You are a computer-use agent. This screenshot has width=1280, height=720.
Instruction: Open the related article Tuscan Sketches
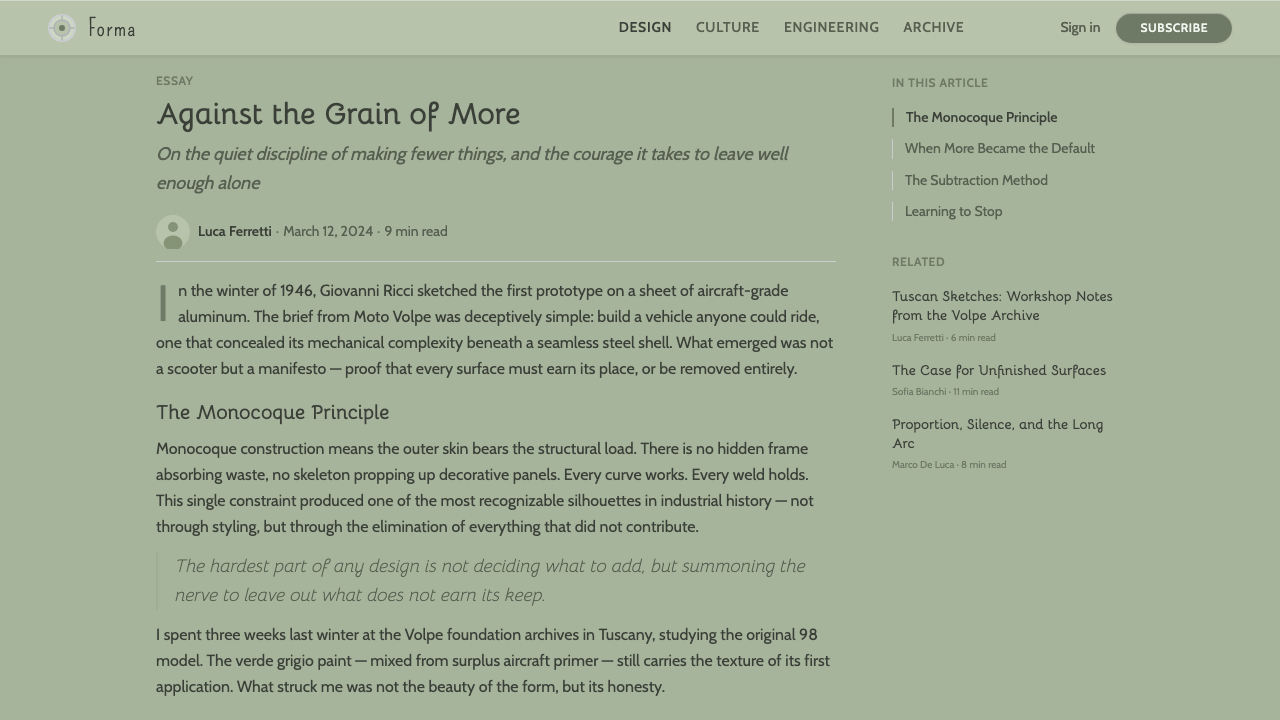tap(1002, 306)
